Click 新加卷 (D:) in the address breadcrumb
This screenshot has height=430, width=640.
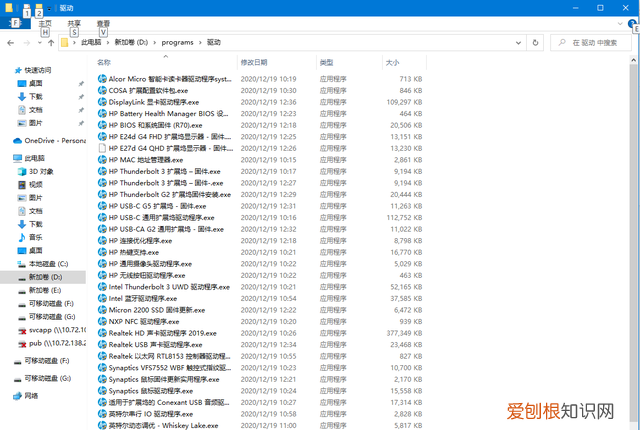[131, 42]
